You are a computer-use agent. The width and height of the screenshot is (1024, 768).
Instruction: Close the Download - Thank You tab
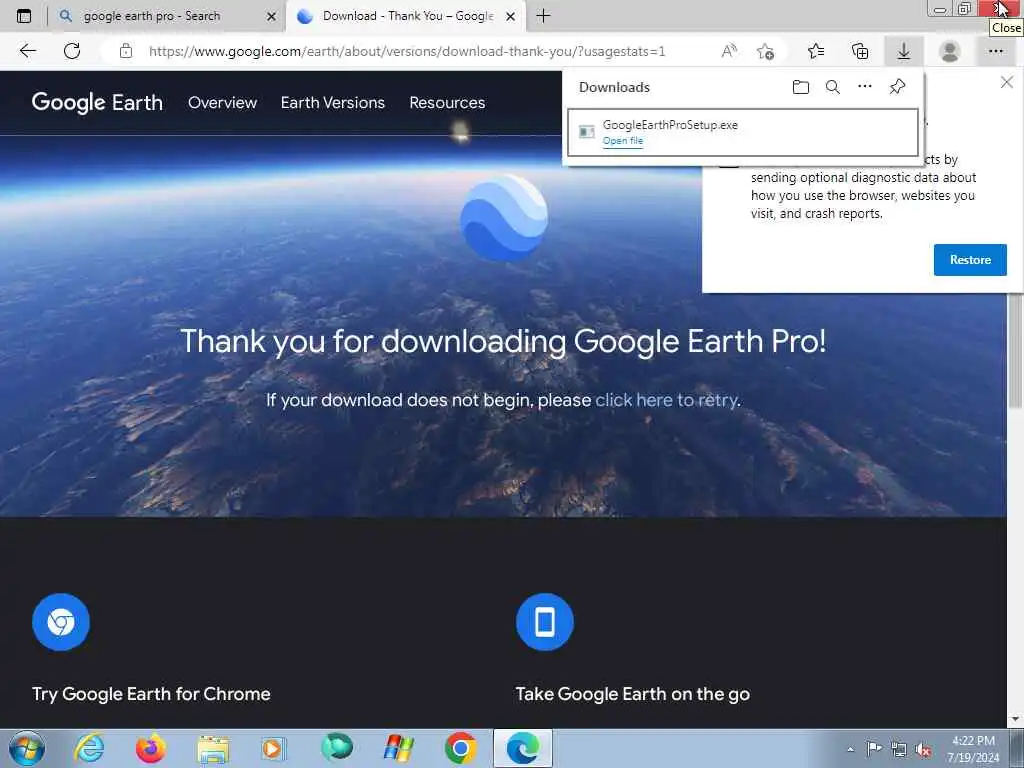511,16
